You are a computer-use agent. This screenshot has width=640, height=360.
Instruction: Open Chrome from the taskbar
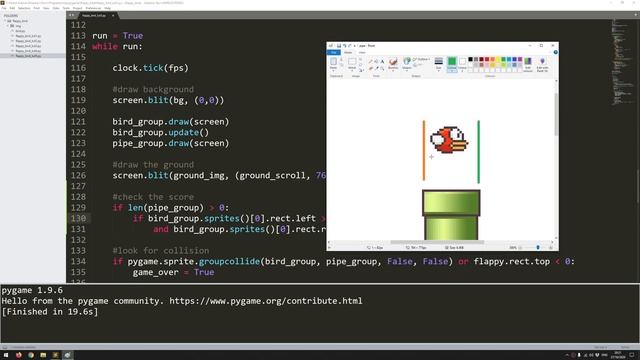click(31, 355)
